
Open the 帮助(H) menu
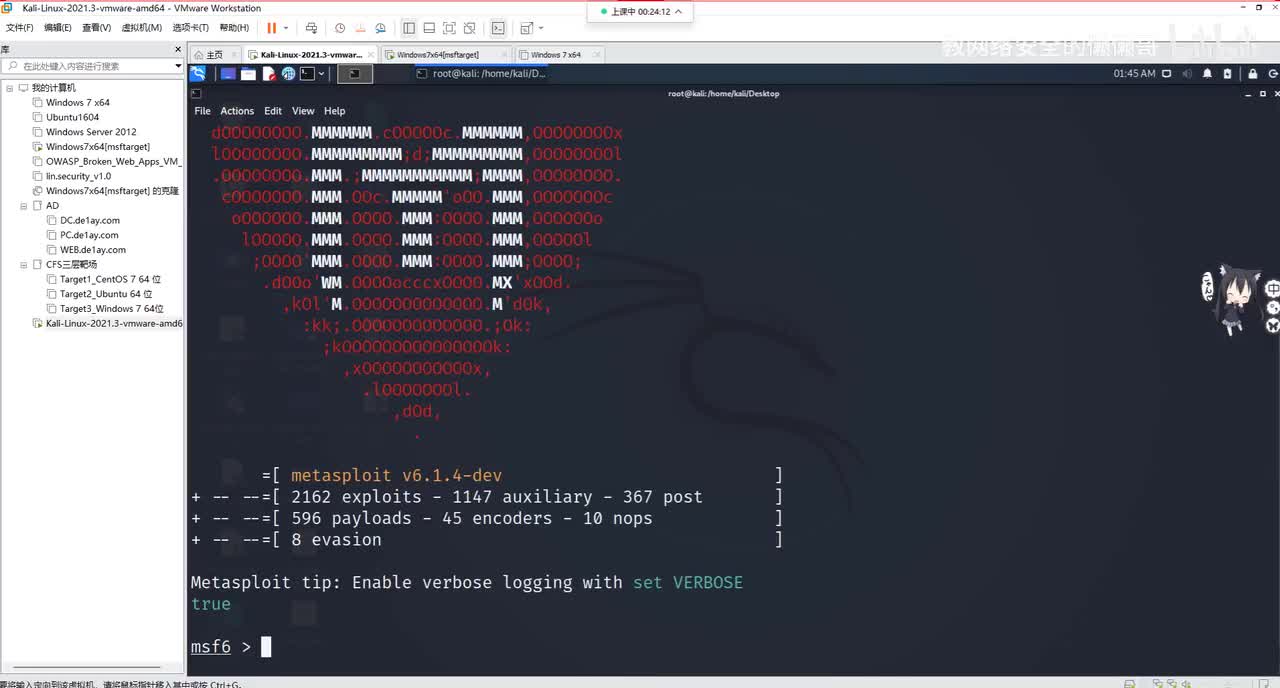coord(234,28)
